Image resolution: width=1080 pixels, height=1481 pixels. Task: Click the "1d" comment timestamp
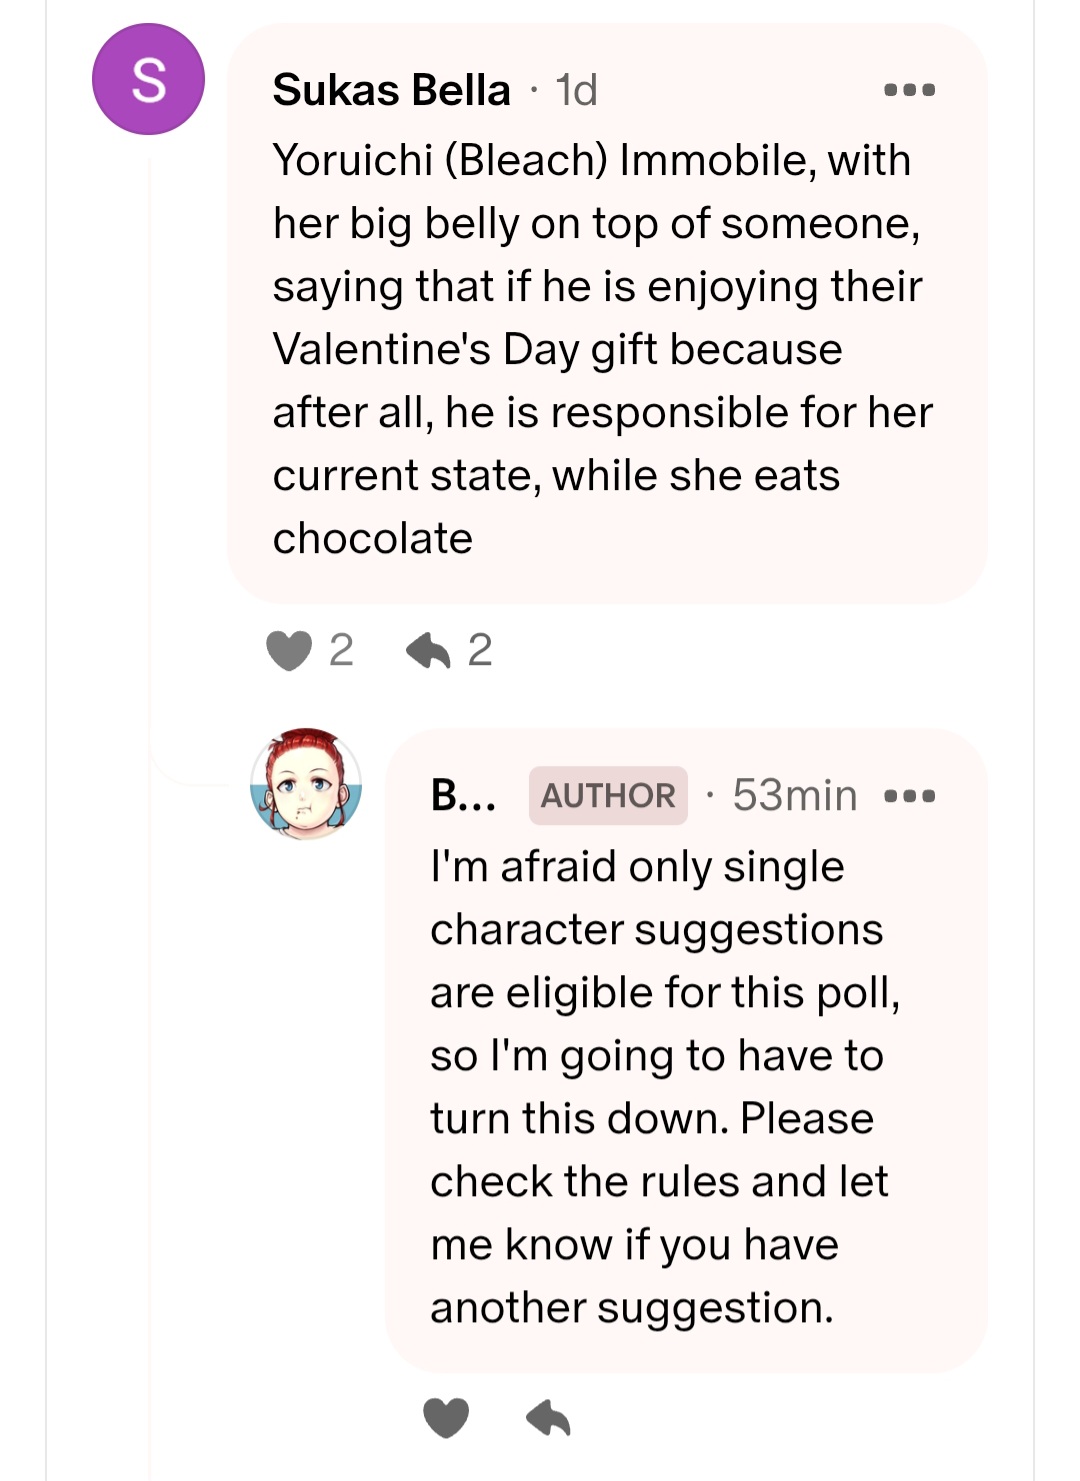coord(577,90)
